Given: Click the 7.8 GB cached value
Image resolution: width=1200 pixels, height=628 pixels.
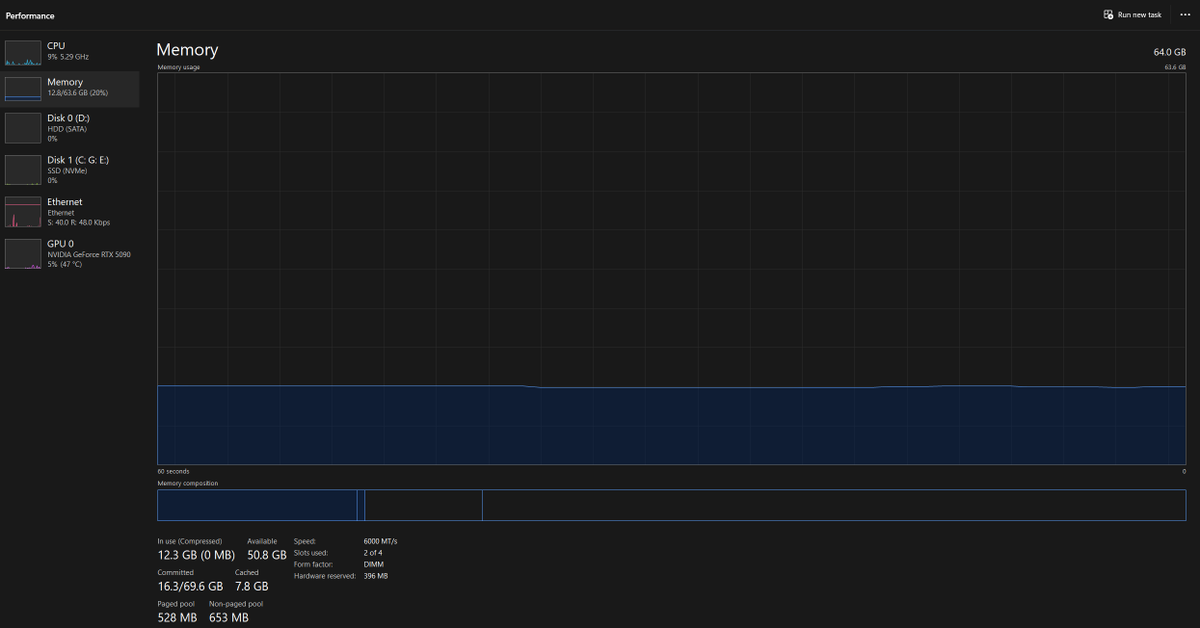Looking at the screenshot, I should click(252, 587).
